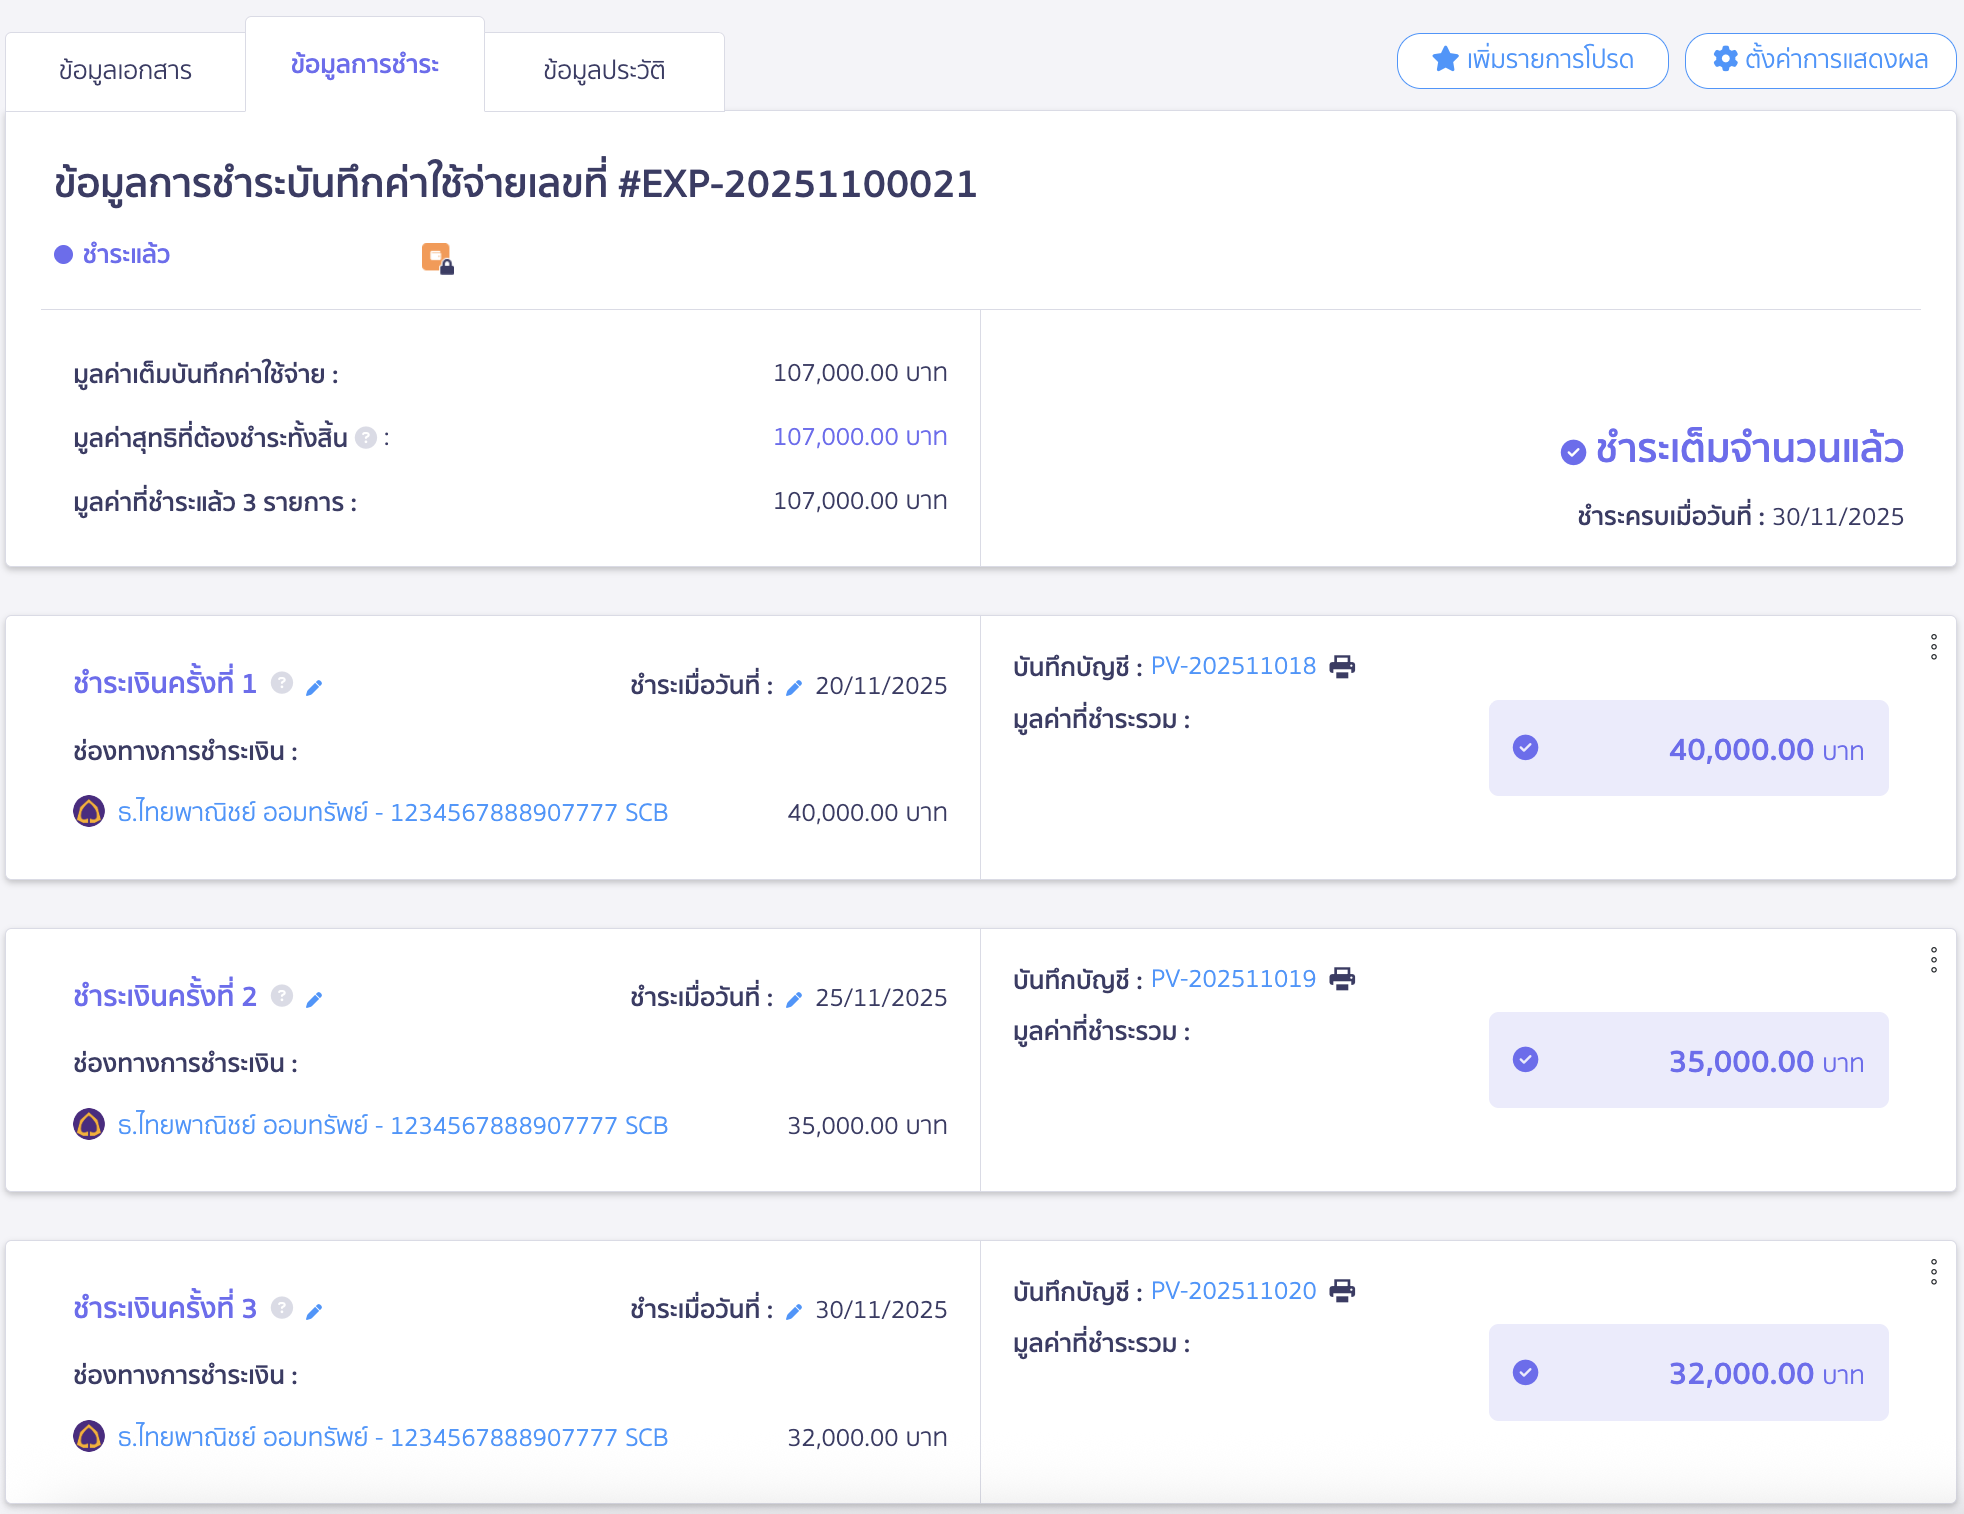This screenshot has width=1964, height=1514.
Task: Edit the 30/11/2025 payment date
Action: click(794, 1311)
